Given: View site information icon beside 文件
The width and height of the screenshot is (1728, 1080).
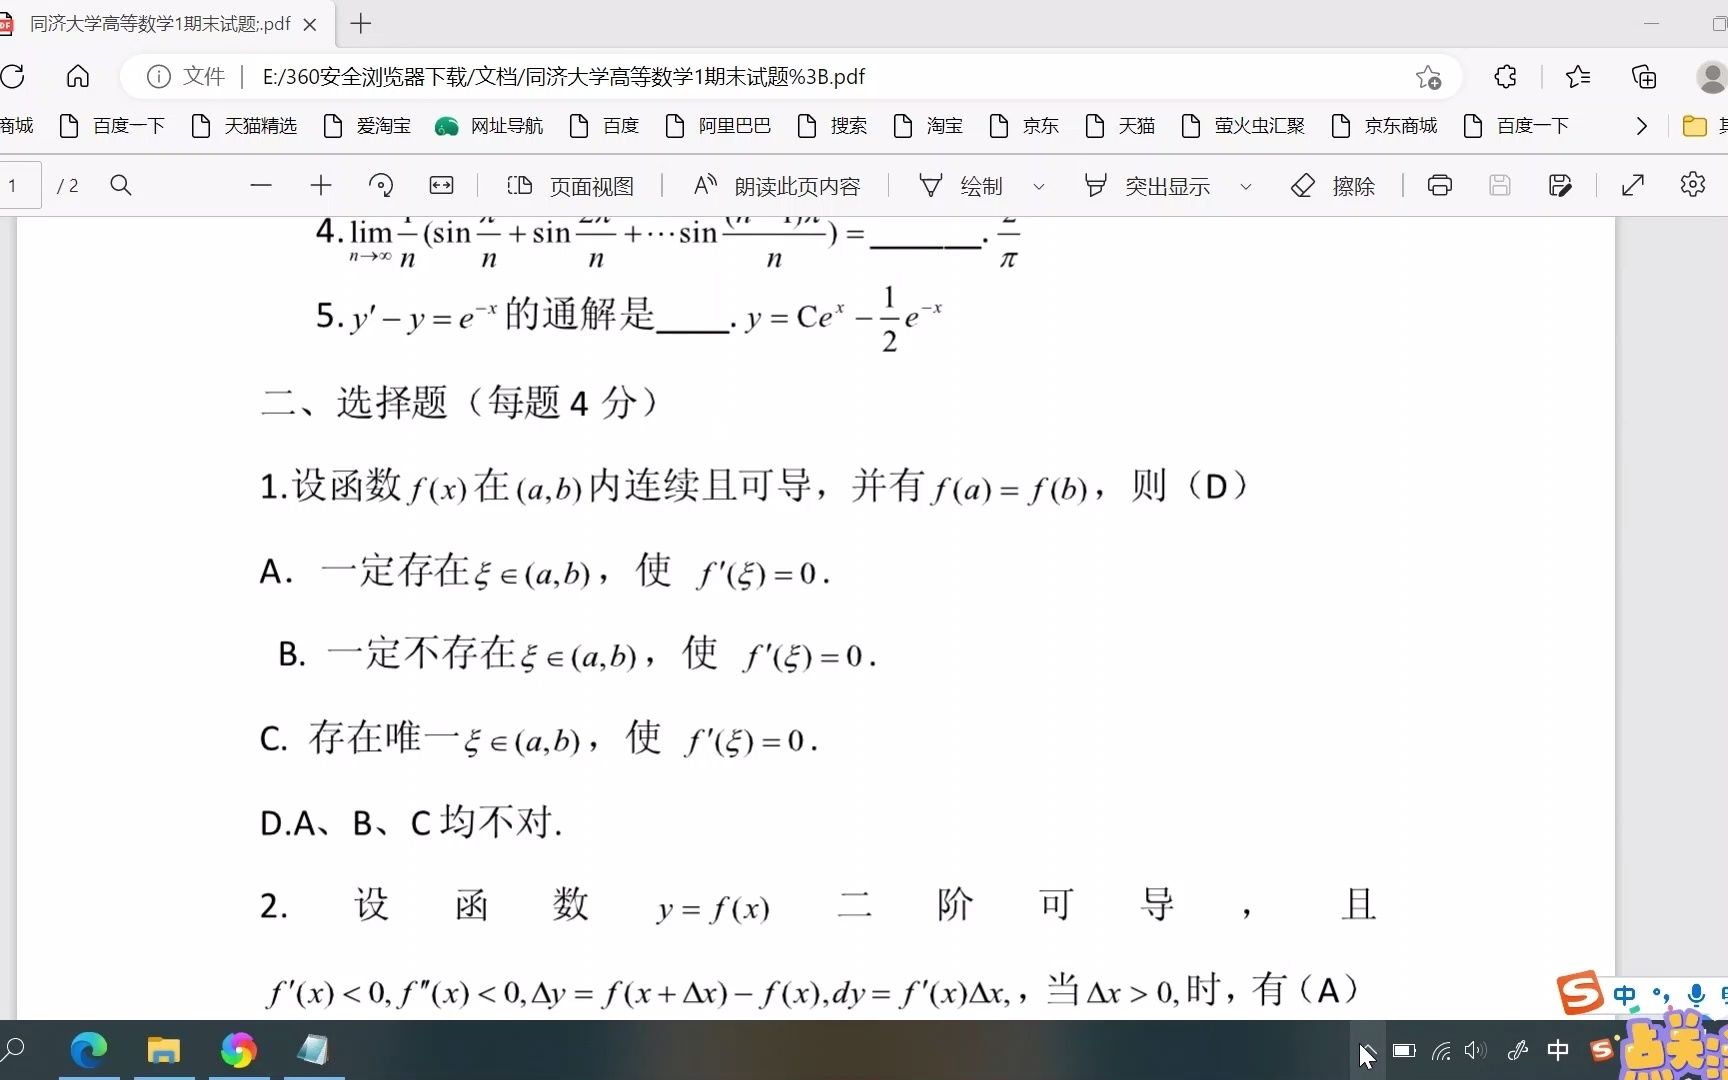Looking at the screenshot, I should [x=158, y=77].
